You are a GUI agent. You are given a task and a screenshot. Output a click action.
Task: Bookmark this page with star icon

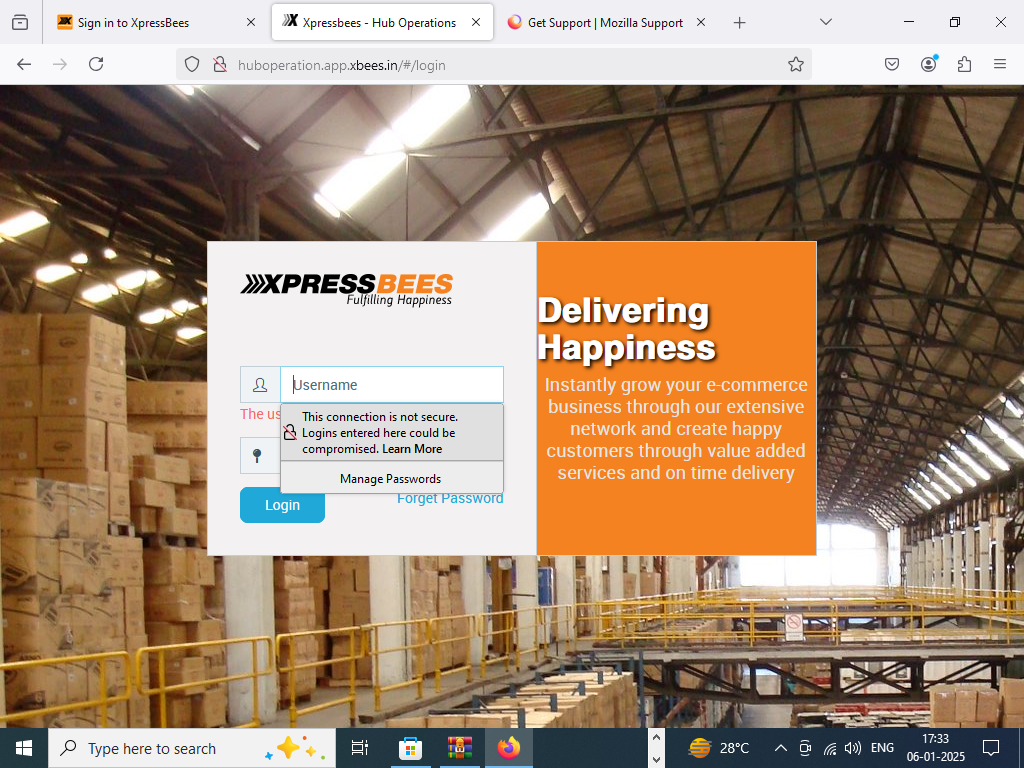click(x=795, y=65)
